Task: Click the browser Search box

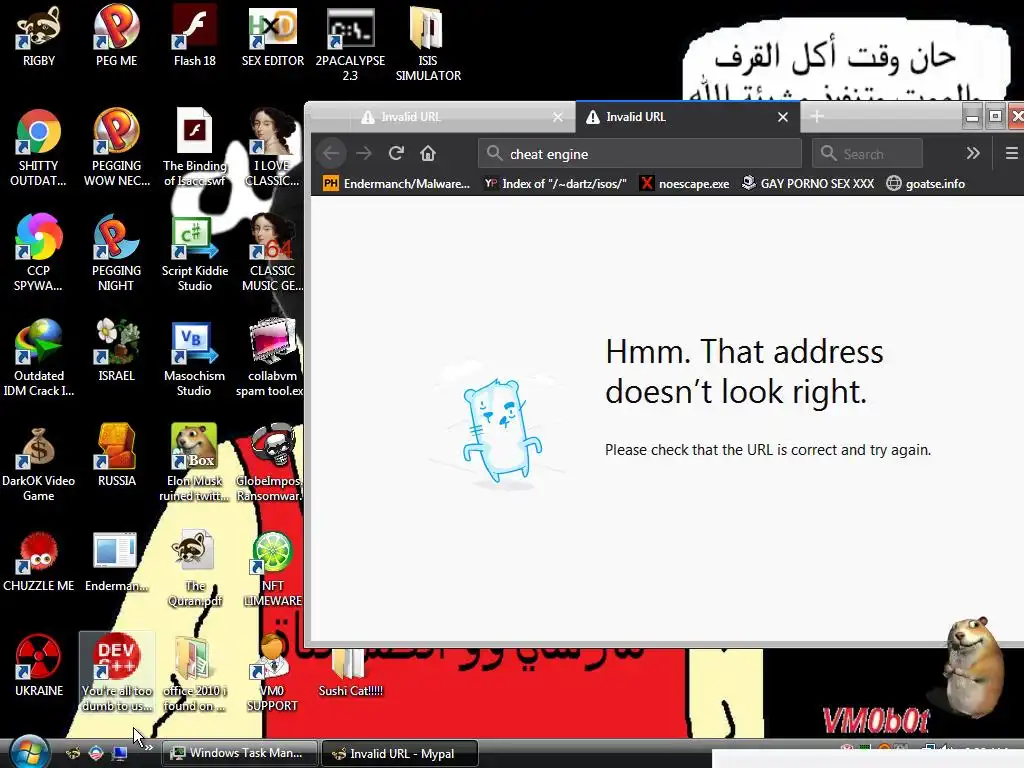Action: (867, 154)
